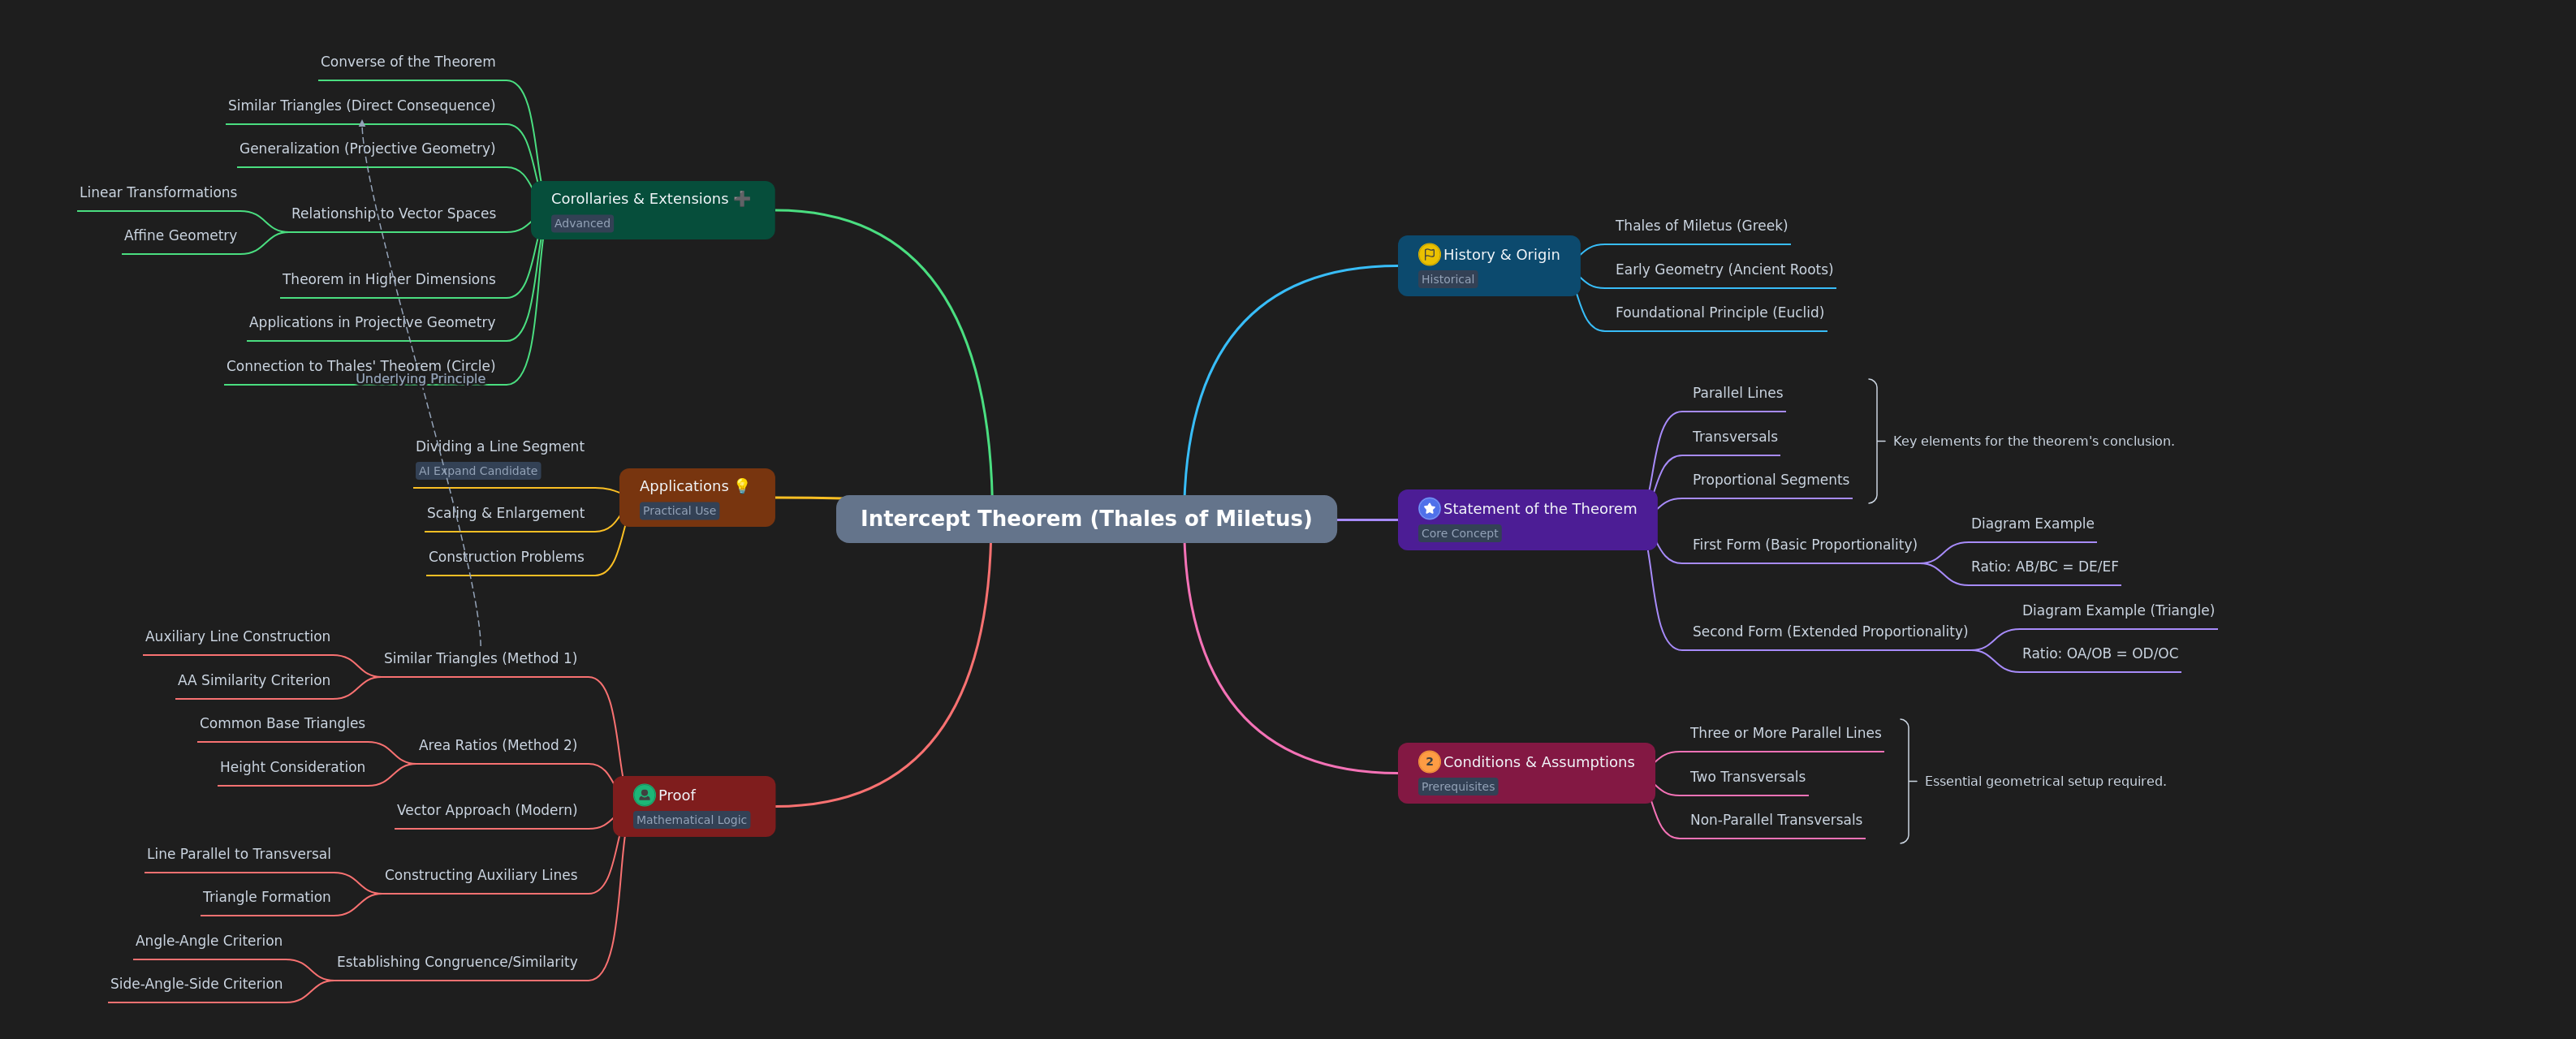This screenshot has height=1039, width=2576.
Task: Click the star icon on Statement of the Theorem
Action: click(1429, 508)
